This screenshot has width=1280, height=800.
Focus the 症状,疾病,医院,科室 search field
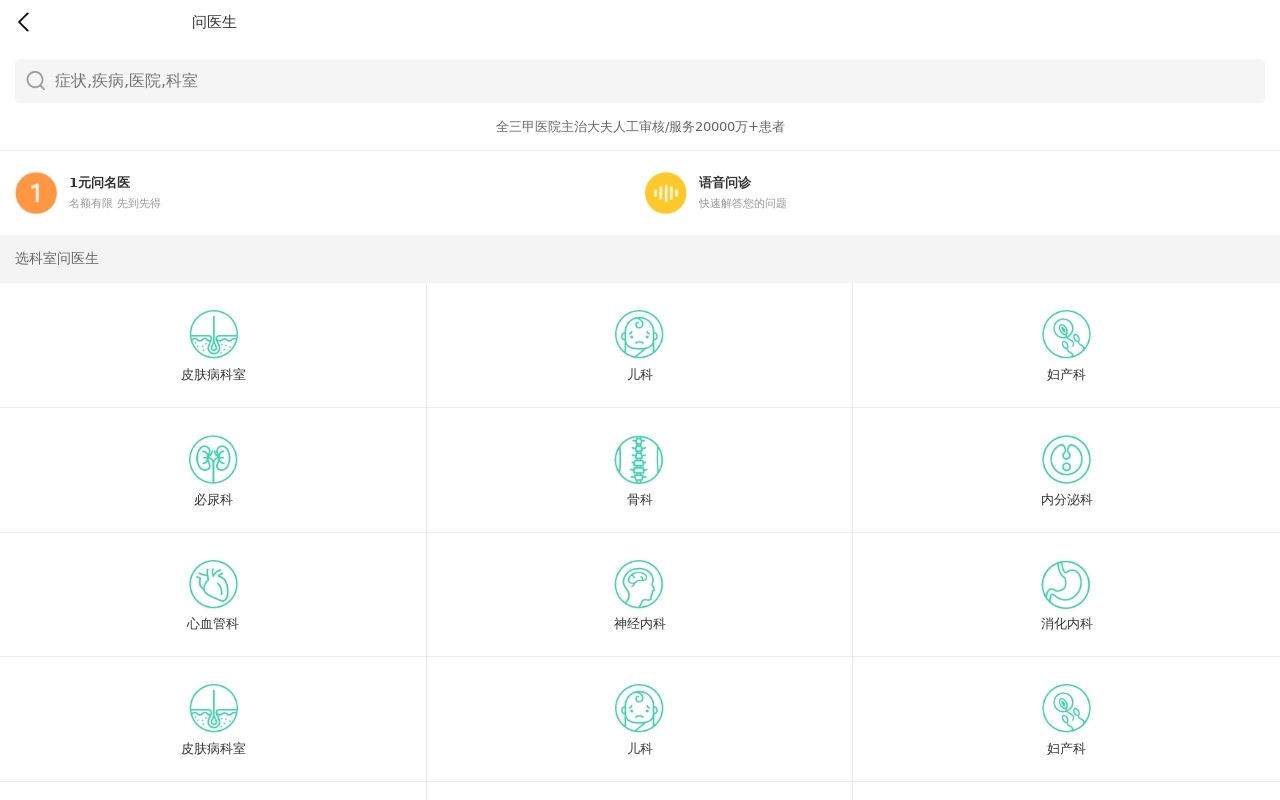(x=640, y=81)
